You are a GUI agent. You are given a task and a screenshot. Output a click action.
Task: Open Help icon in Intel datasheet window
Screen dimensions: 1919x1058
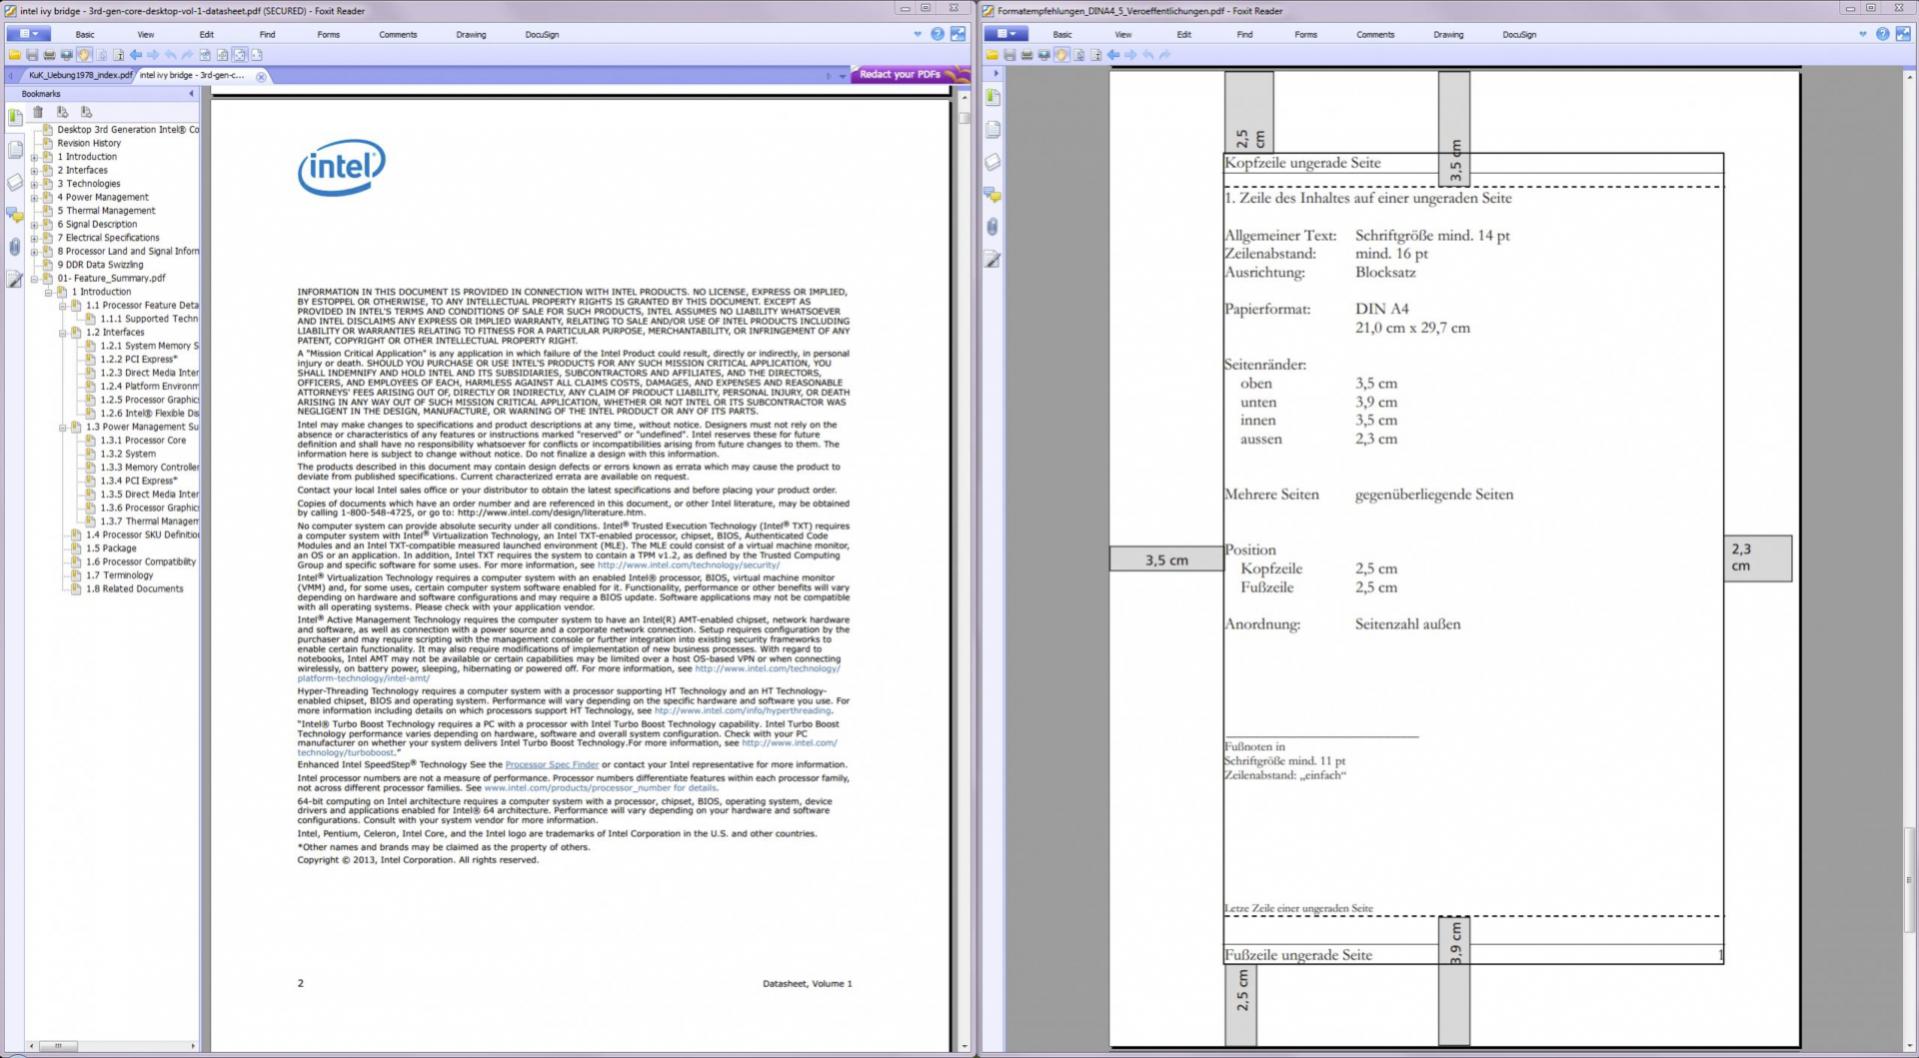click(x=937, y=34)
